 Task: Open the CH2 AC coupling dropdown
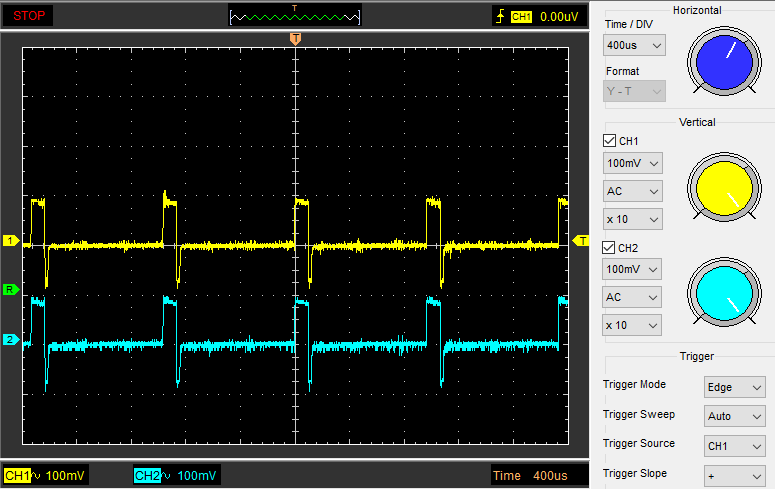(x=633, y=297)
